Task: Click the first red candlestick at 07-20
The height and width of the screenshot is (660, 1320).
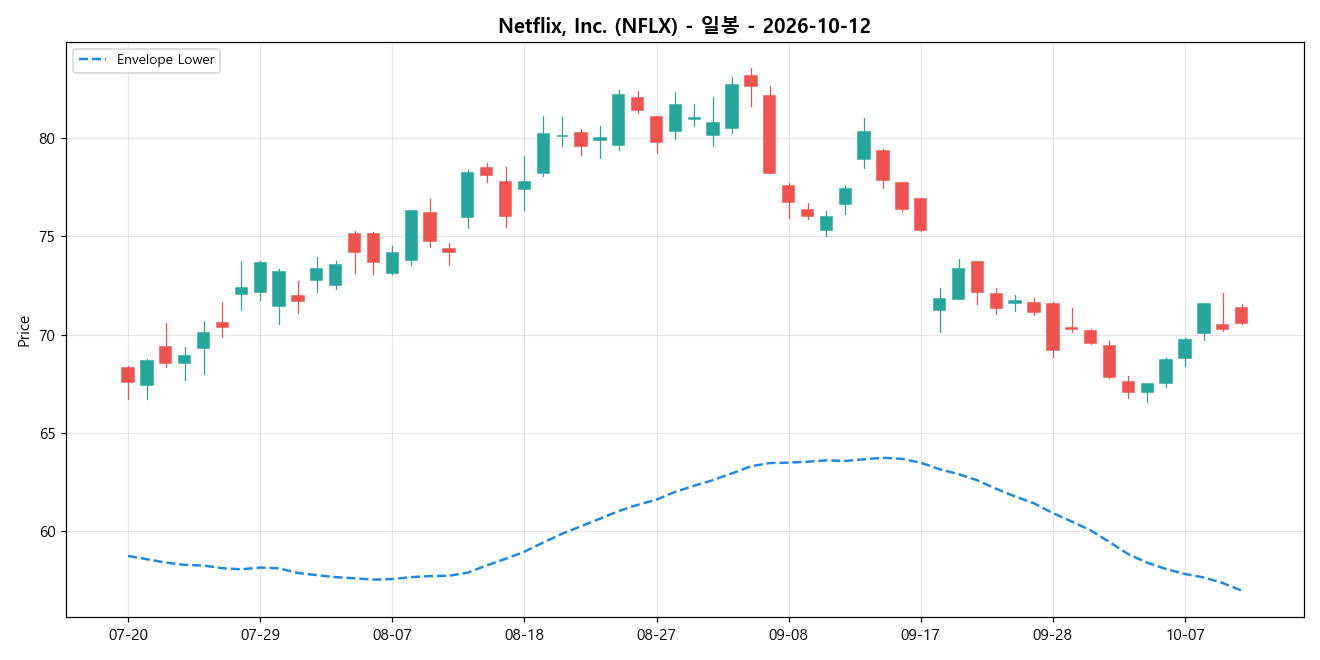Action: pos(128,375)
